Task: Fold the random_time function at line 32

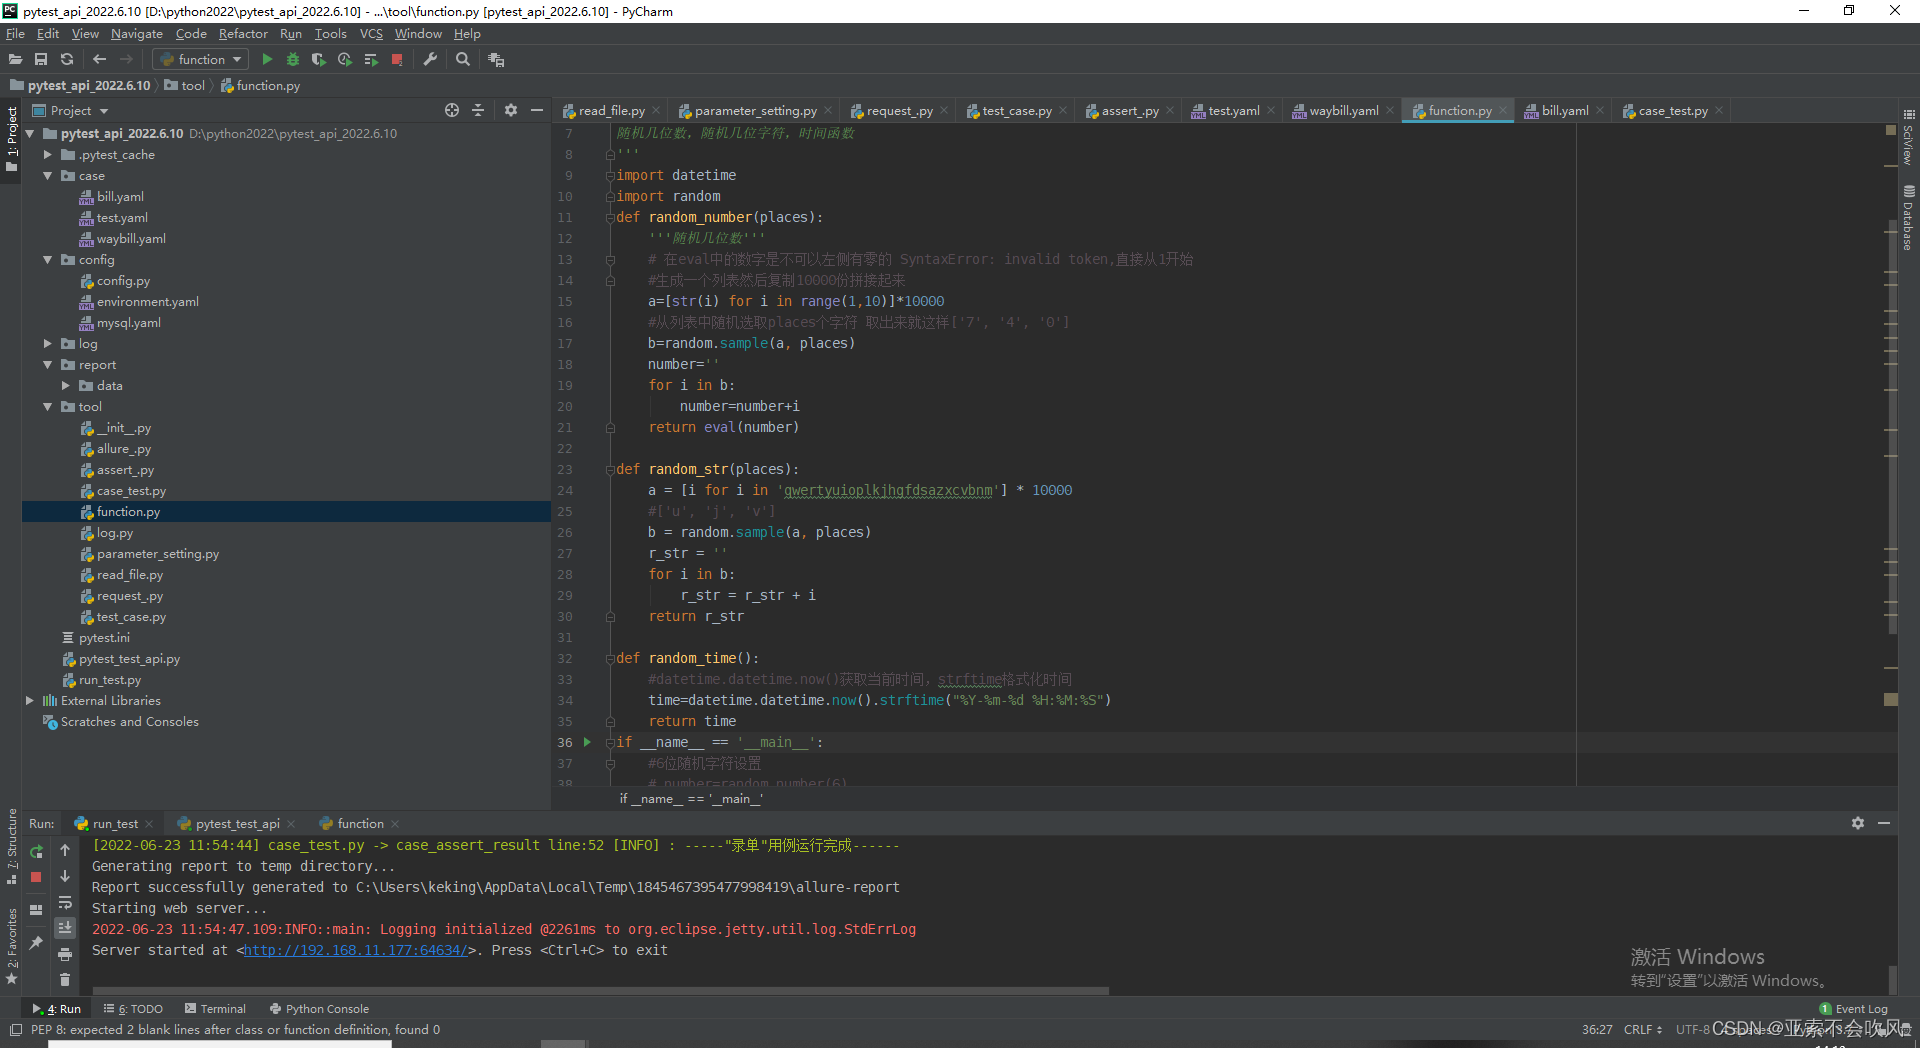Action: 609,659
